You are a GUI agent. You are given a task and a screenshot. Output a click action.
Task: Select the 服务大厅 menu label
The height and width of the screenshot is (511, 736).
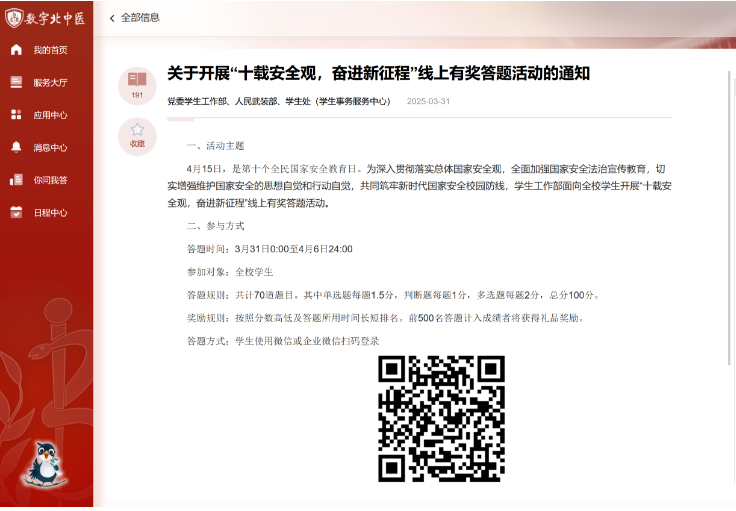pyautogui.click(x=50, y=83)
